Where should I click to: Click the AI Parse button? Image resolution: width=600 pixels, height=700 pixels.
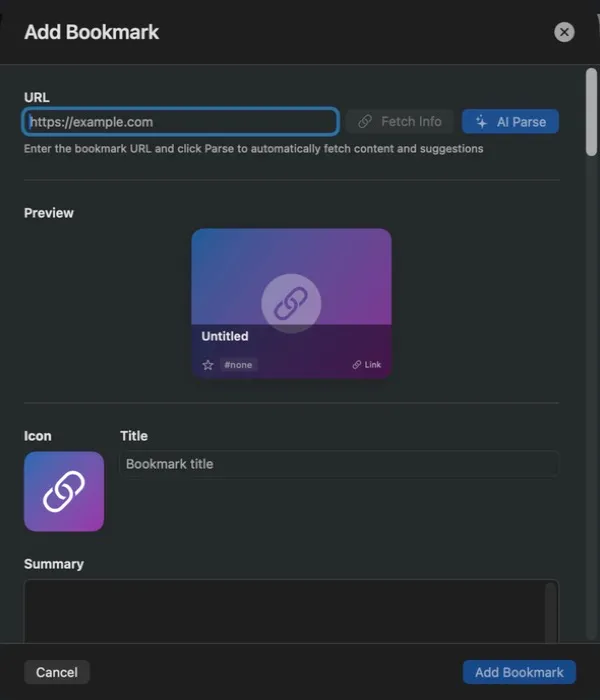click(510, 121)
